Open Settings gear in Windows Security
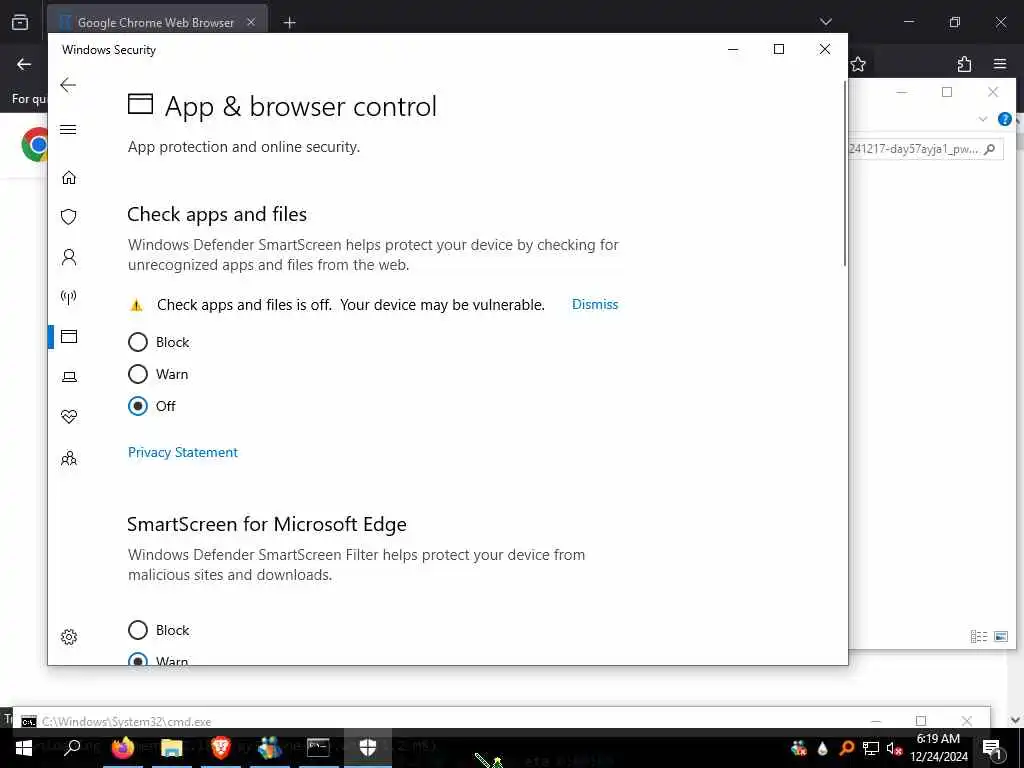The width and height of the screenshot is (1024, 768). click(x=69, y=637)
